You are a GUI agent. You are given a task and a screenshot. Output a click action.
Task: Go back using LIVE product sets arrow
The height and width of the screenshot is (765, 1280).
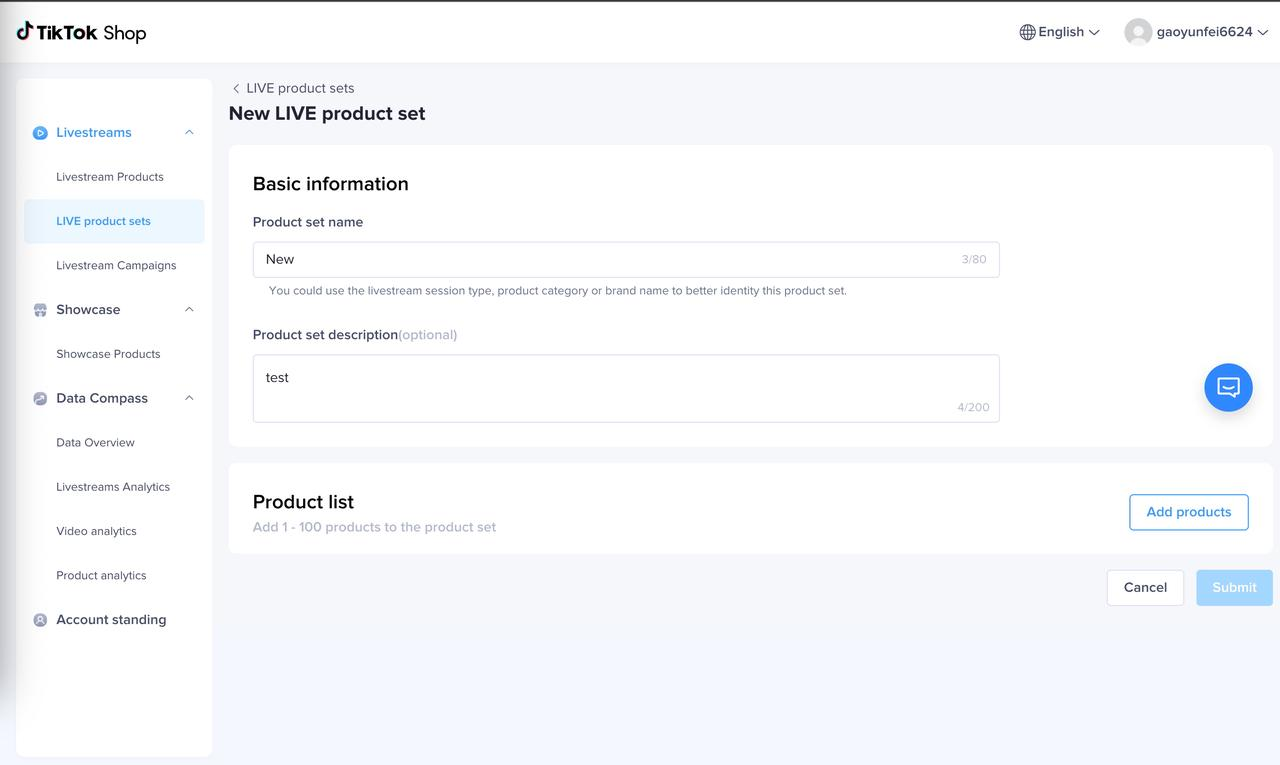[236, 88]
